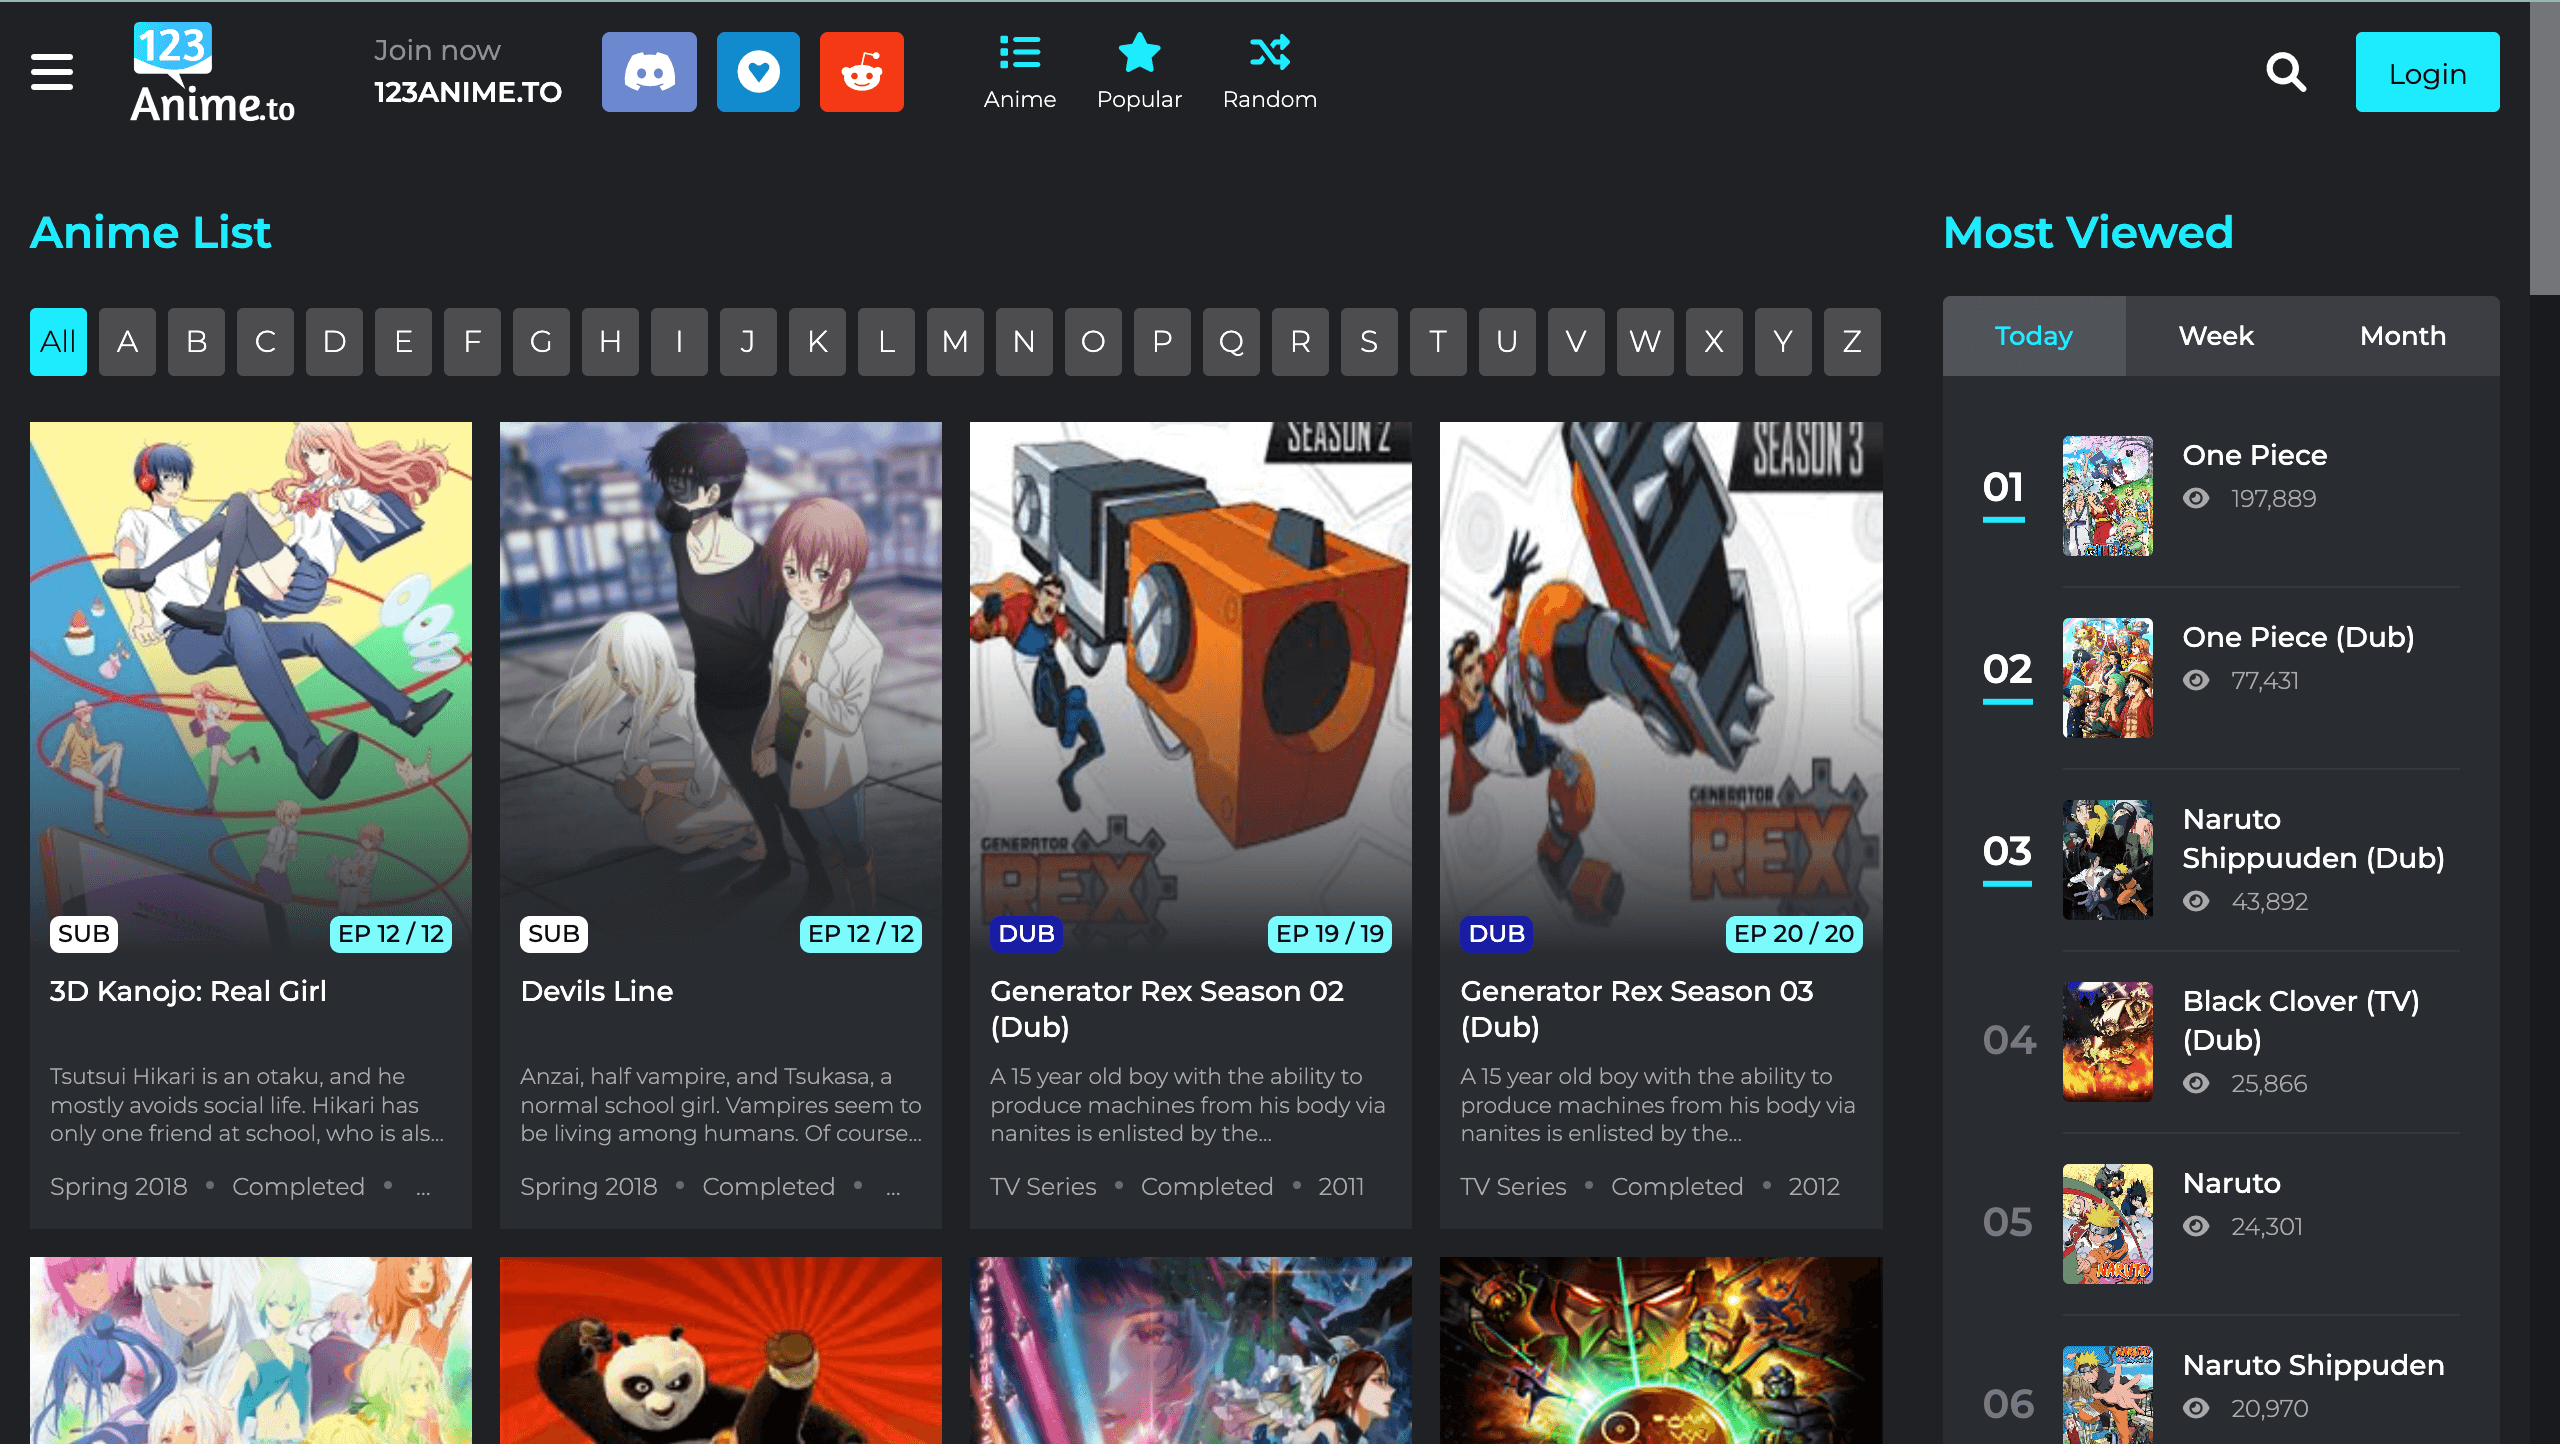Click the Most Viewed heading
Screen dimensions: 2560x1444
(x=2088, y=233)
